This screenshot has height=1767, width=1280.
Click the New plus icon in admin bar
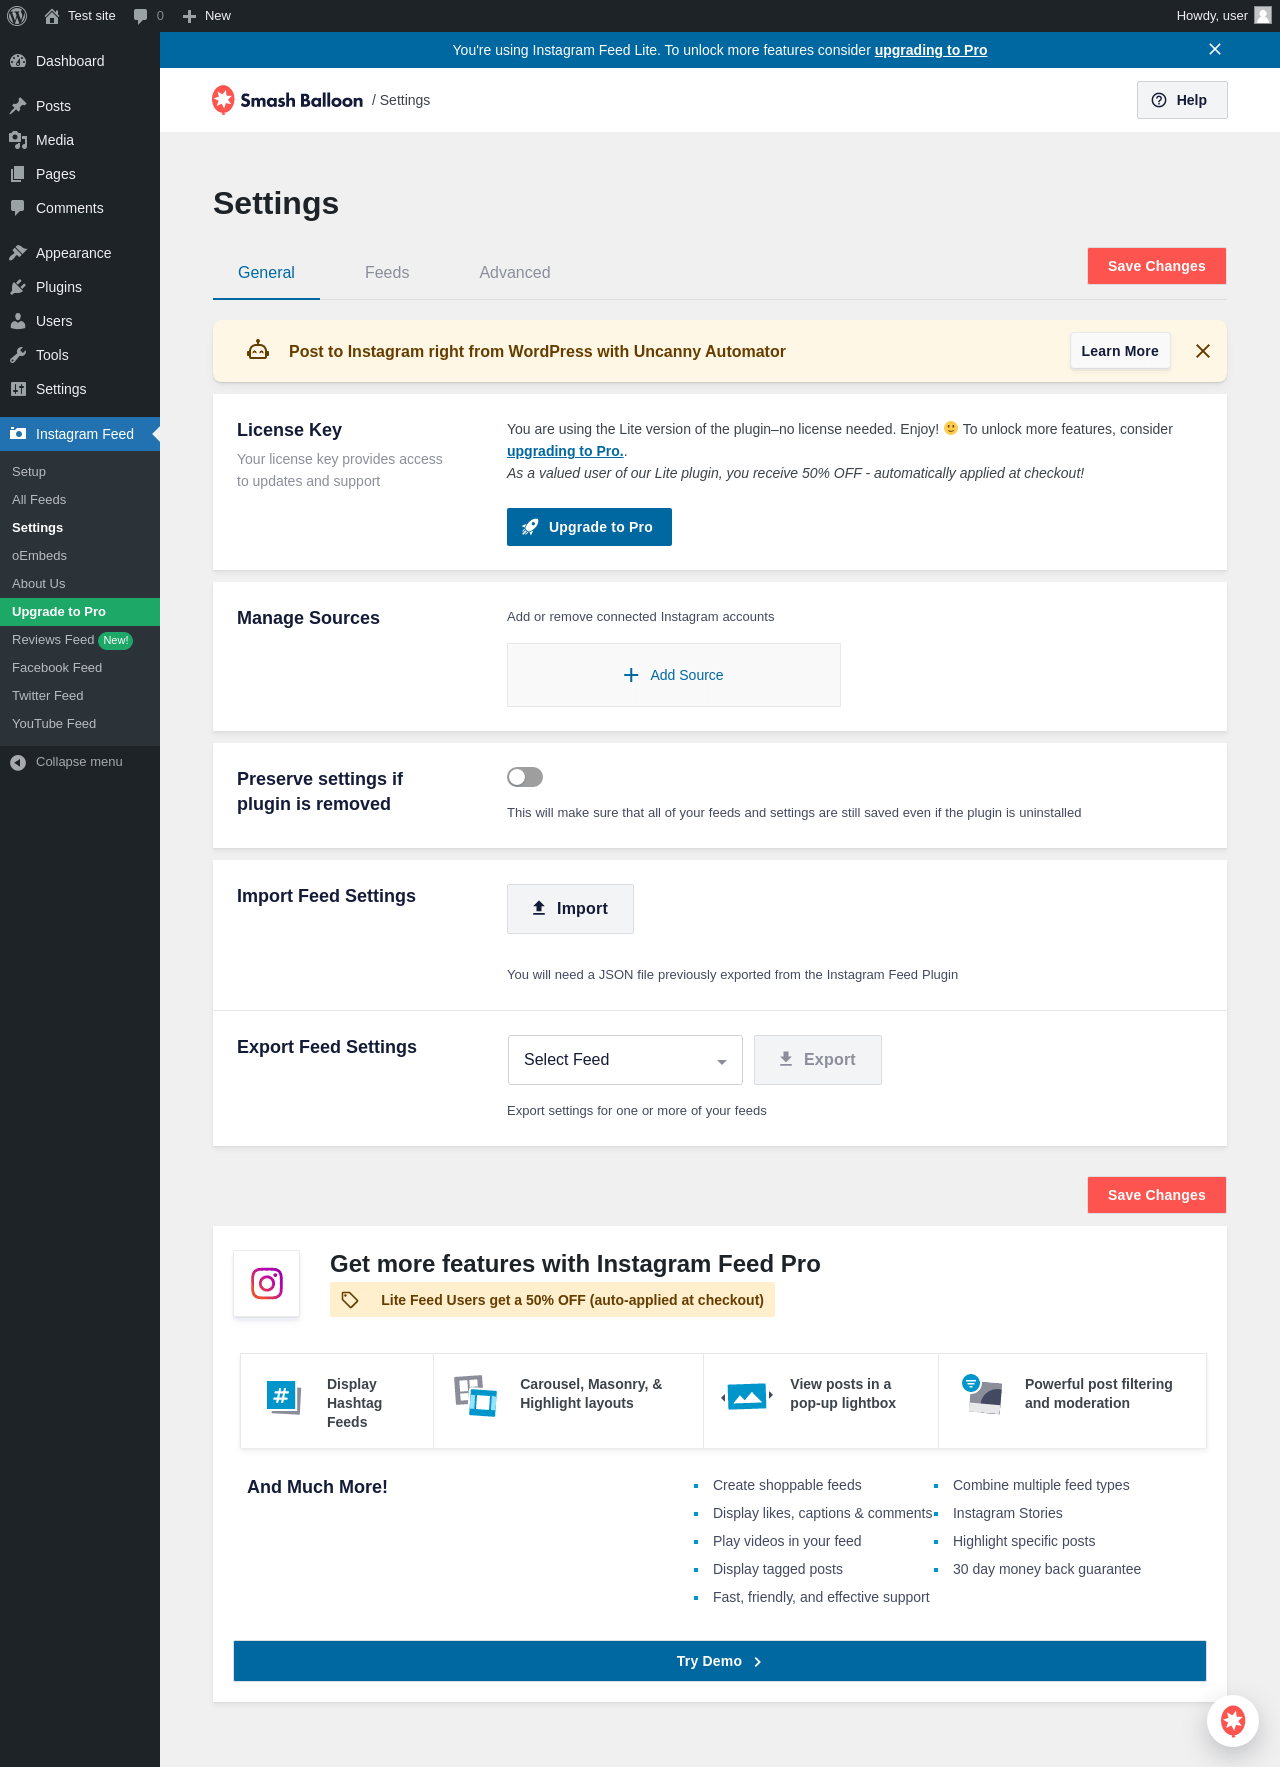click(x=189, y=16)
